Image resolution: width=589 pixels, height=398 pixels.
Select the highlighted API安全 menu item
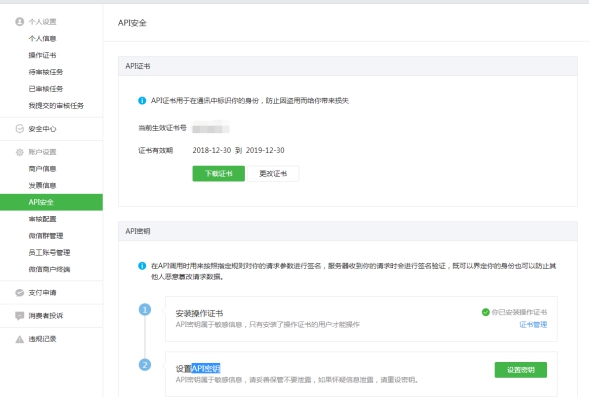[51, 202]
